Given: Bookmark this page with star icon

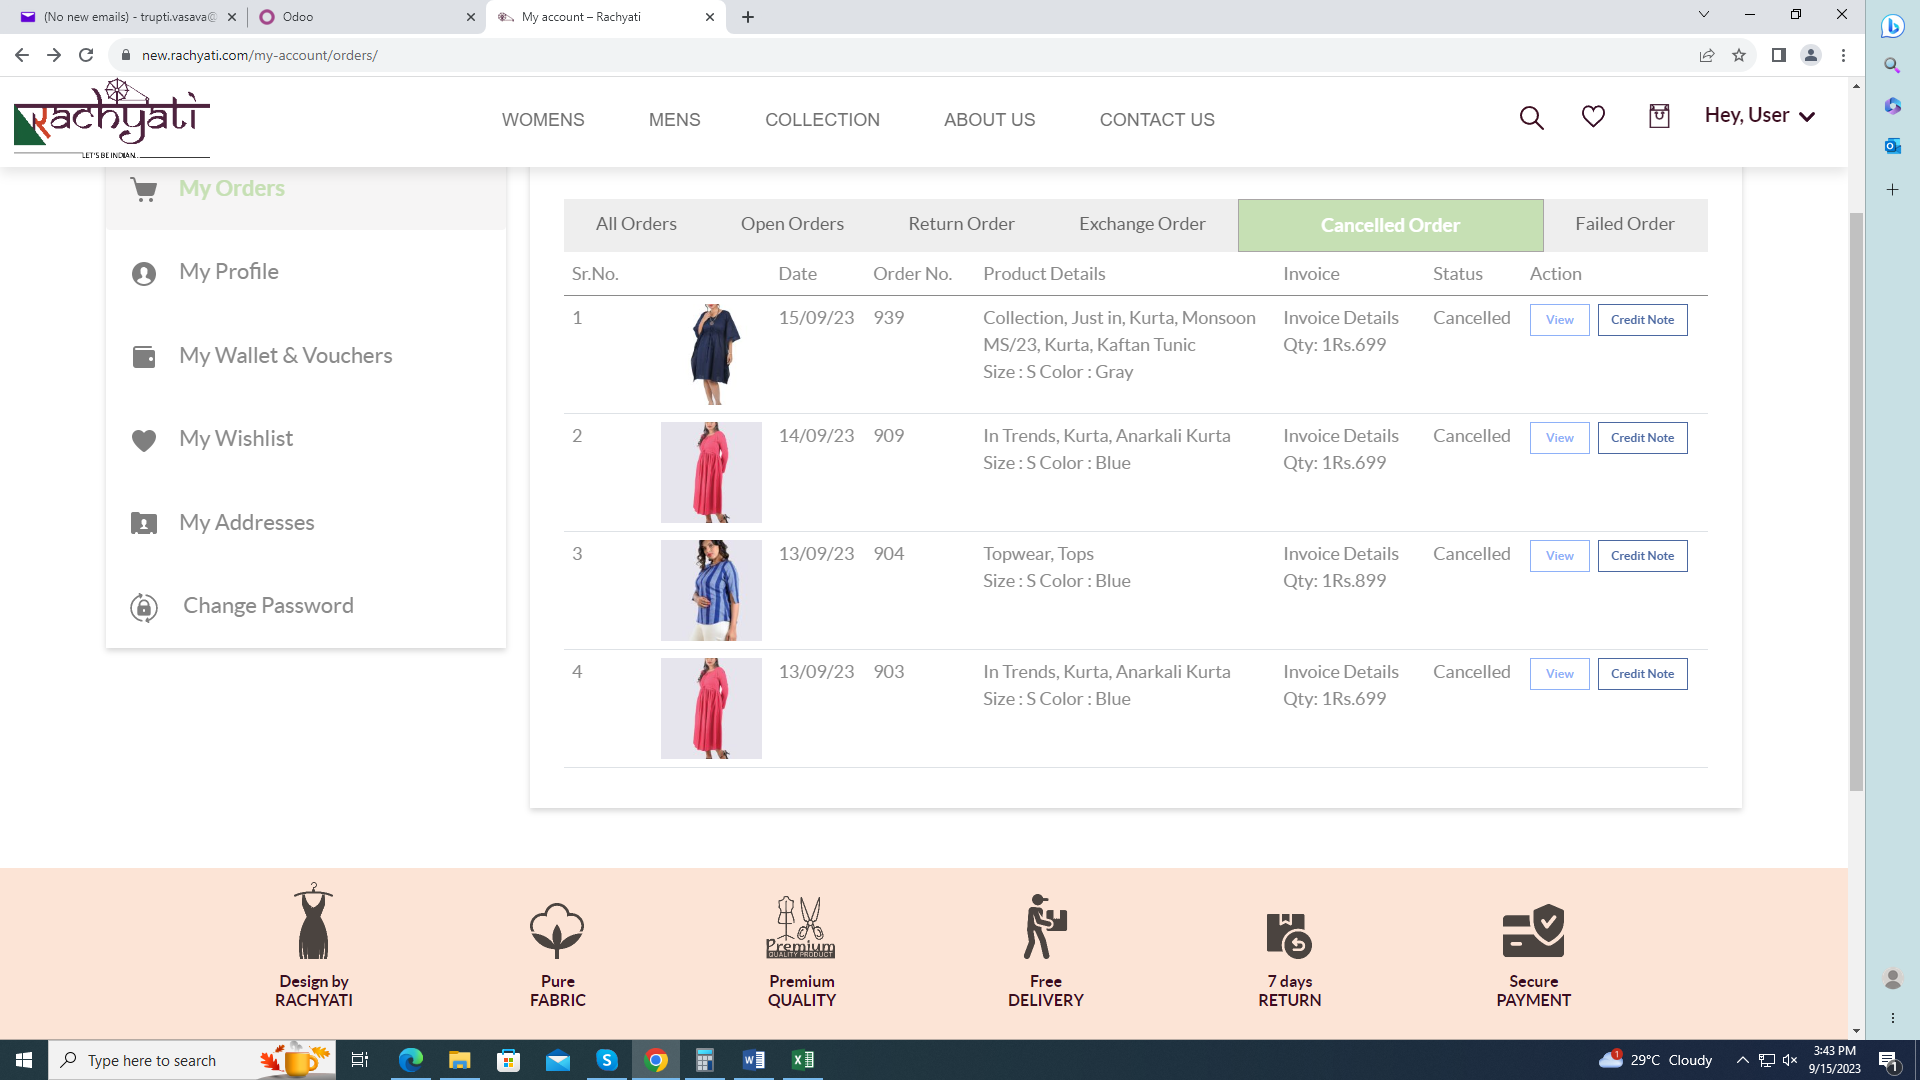Looking at the screenshot, I should pyautogui.click(x=1739, y=55).
